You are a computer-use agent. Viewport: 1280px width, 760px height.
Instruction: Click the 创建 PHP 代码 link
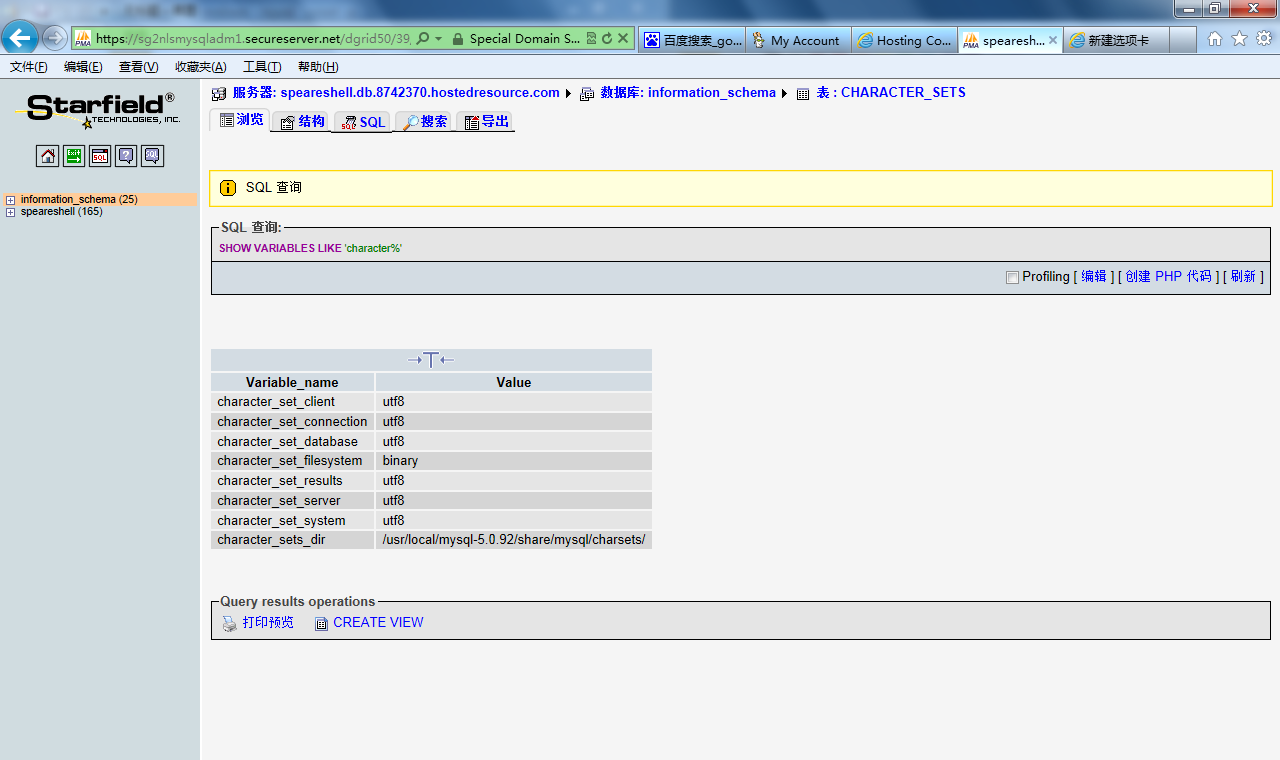pyautogui.click(x=1168, y=277)
